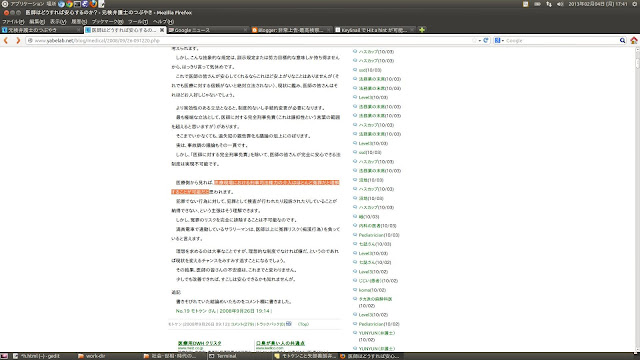Open the battery indicator in the top panel
Viewport: 640px width, 360px height.
coord(537,4)
